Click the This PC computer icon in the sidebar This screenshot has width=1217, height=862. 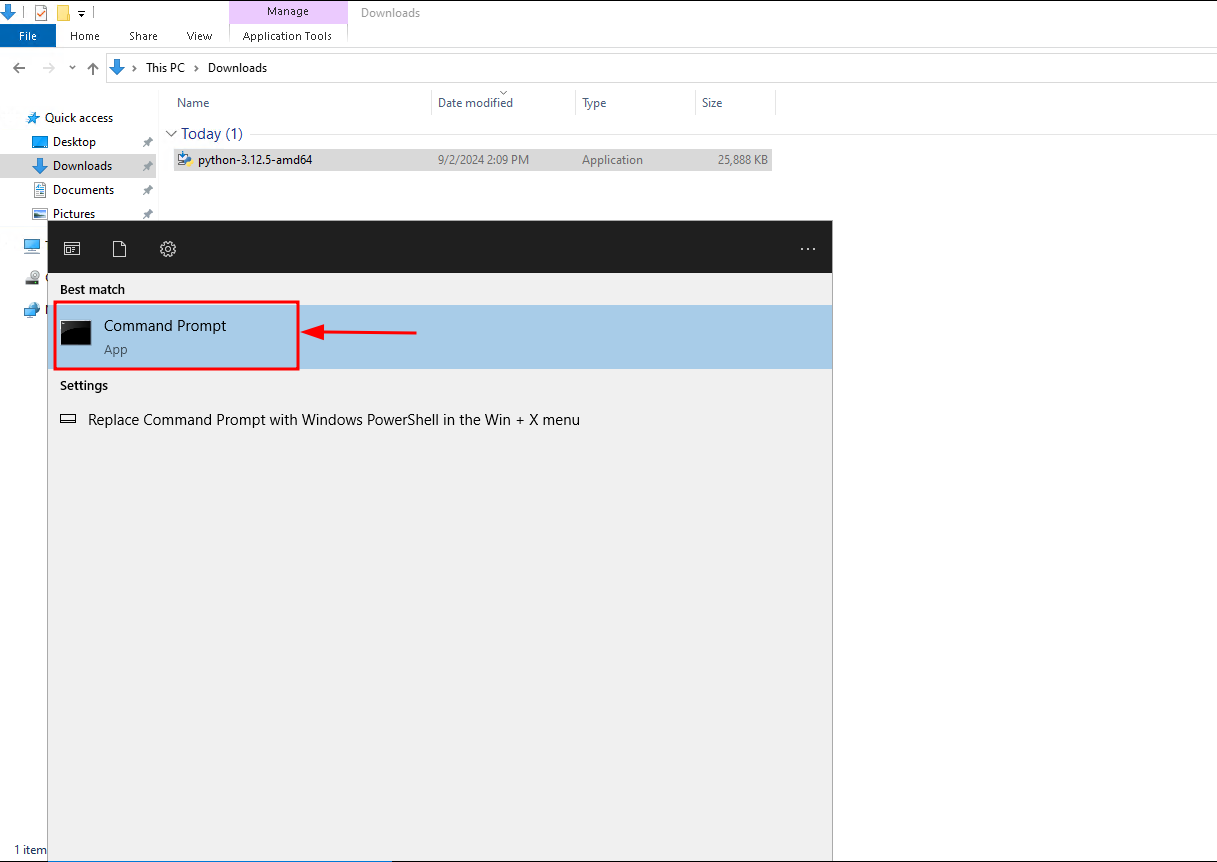(x=31, y=245)
